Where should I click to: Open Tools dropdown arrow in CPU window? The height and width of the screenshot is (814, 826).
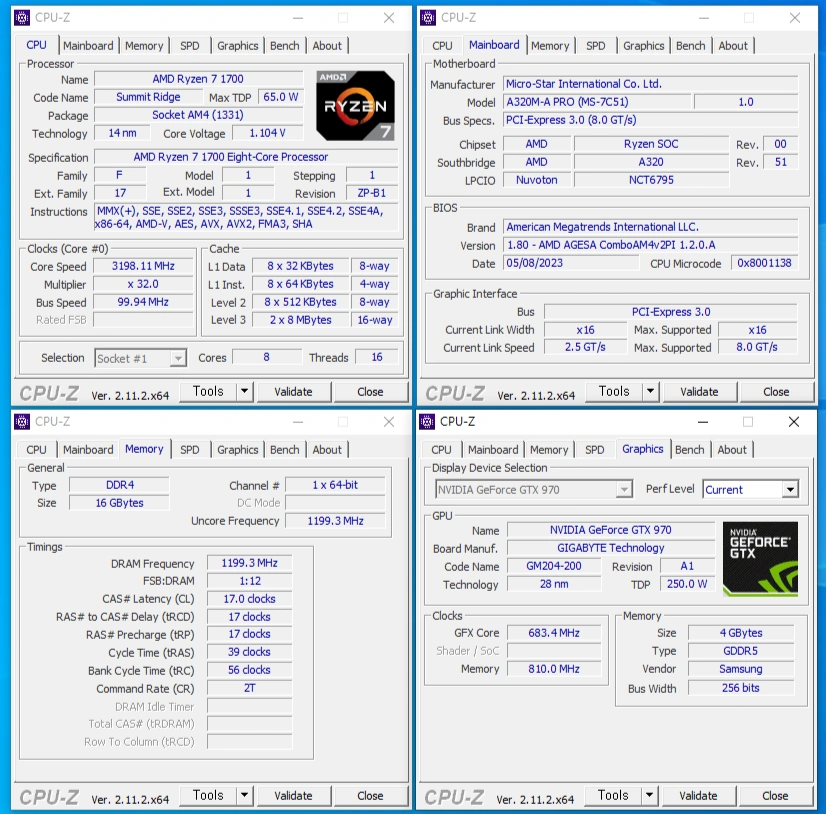(x=244, y=391)
